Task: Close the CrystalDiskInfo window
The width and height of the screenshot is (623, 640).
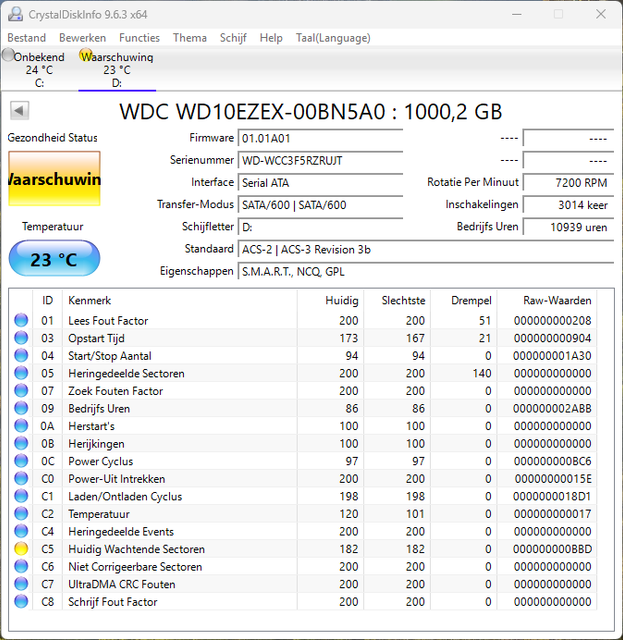Action: coord(601,14)
